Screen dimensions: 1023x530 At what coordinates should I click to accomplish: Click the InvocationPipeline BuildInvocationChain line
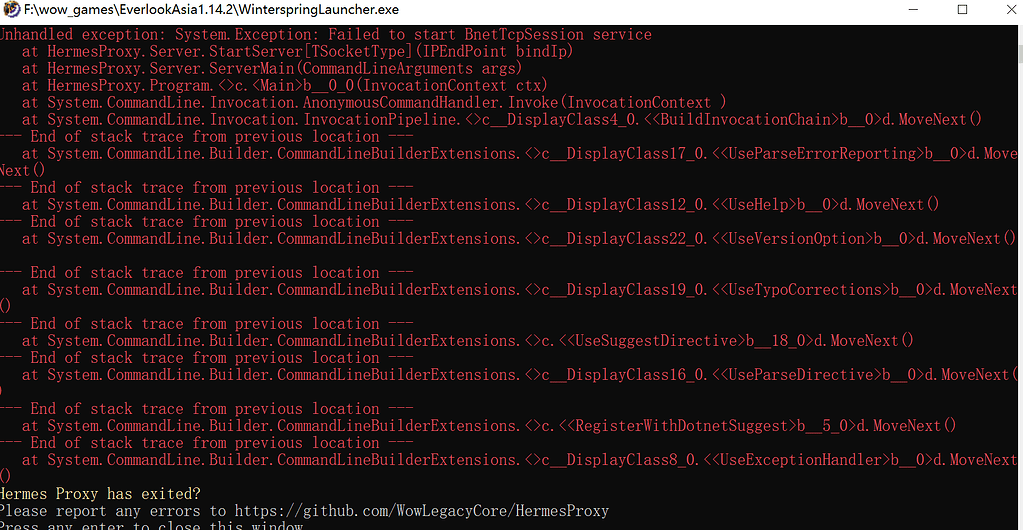[502, 120]
